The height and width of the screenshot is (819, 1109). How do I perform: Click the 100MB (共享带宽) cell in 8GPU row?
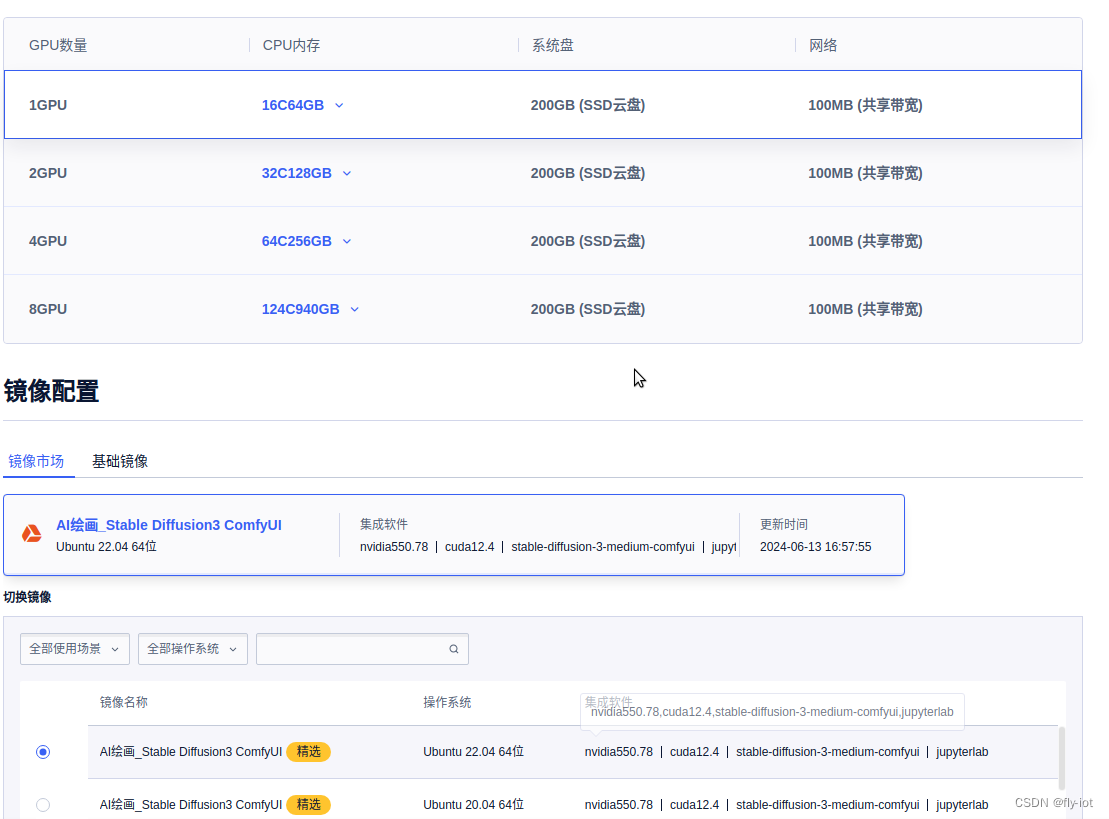865,309
